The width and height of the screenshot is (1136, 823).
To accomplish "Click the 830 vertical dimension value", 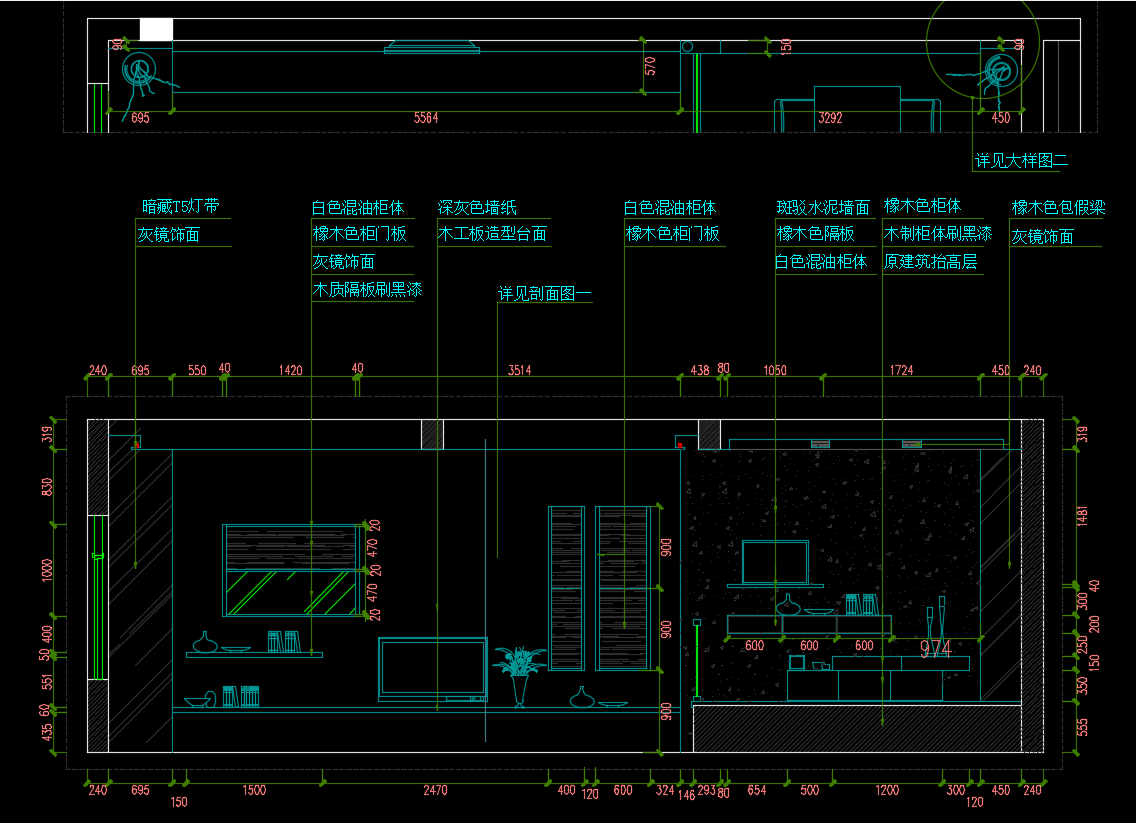I will 47,487.
